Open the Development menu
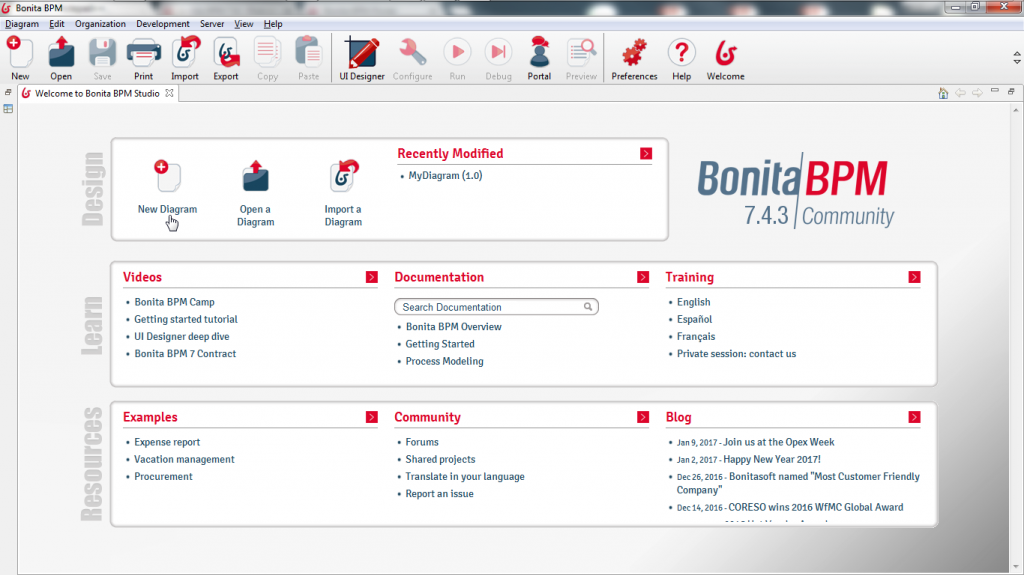This screenshot has height=575, width=1024. click(163, 24)
